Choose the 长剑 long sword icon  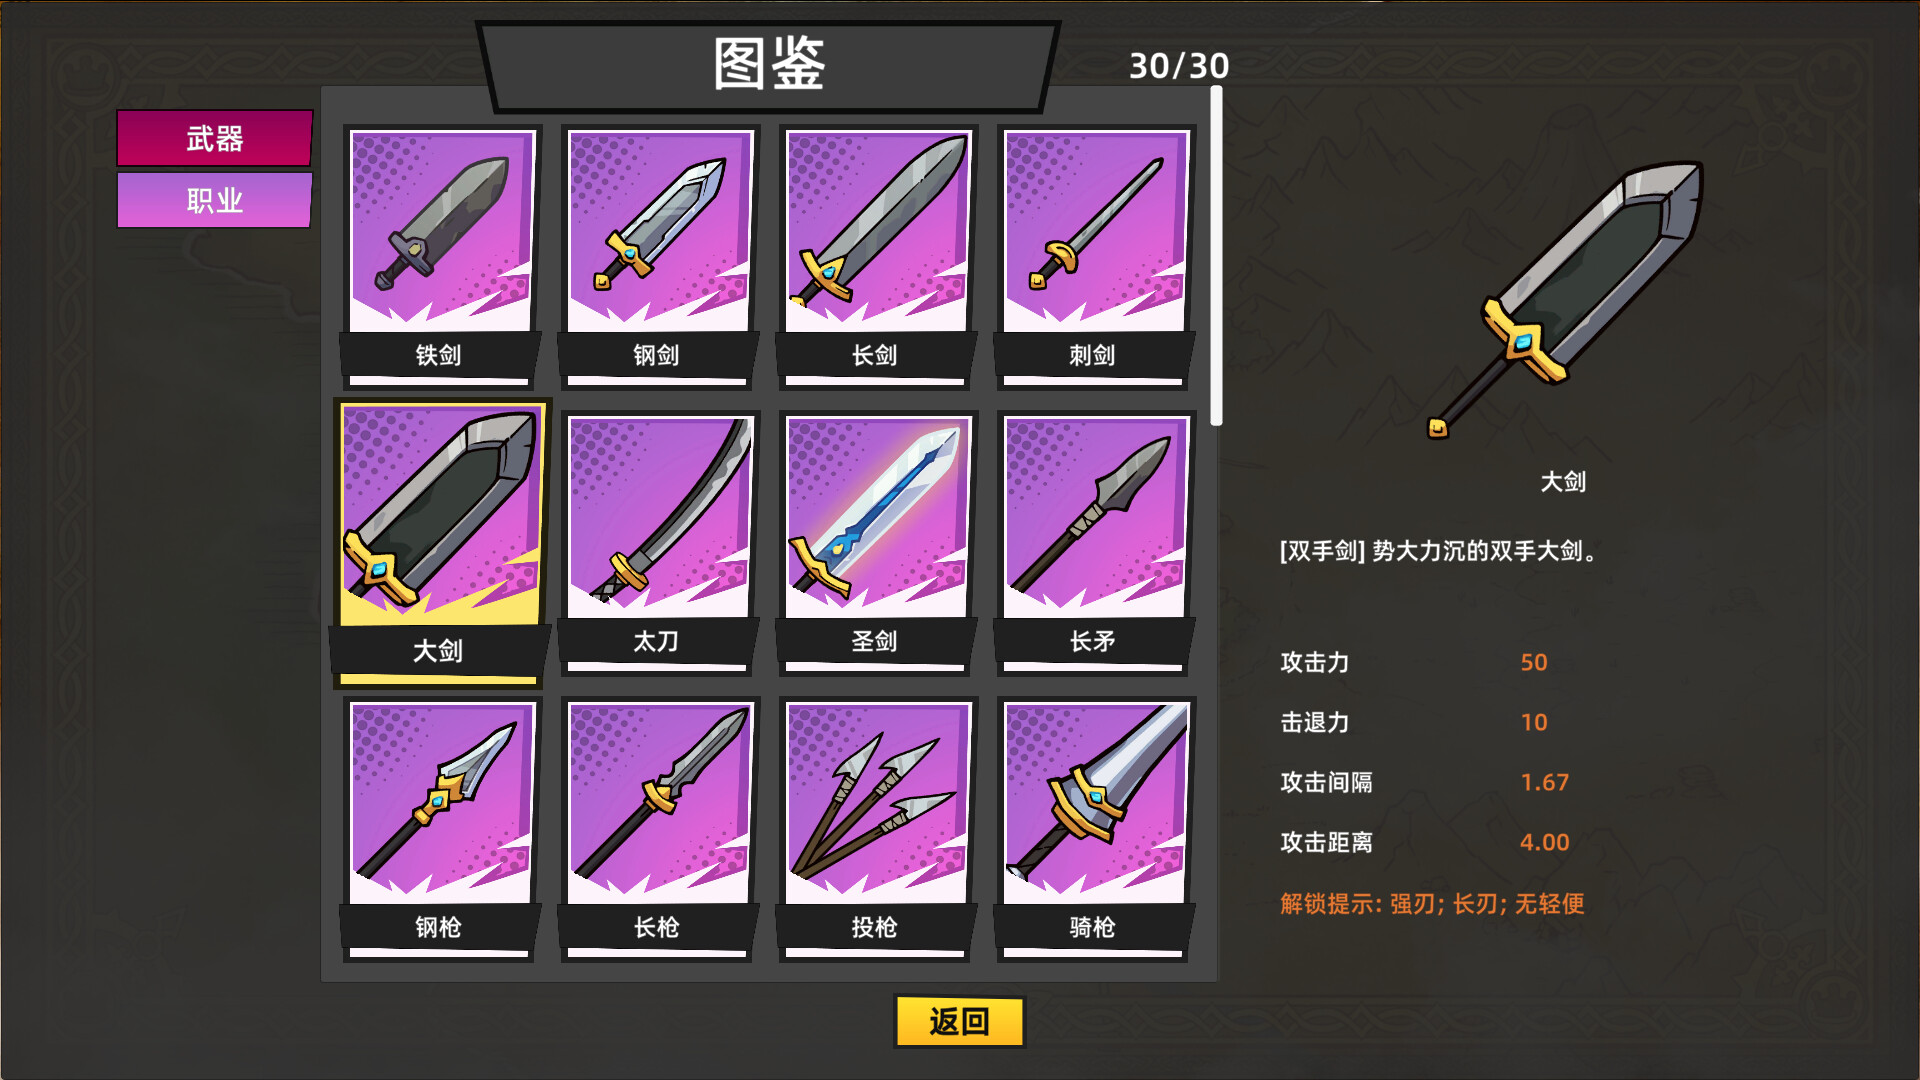[877, 257]
